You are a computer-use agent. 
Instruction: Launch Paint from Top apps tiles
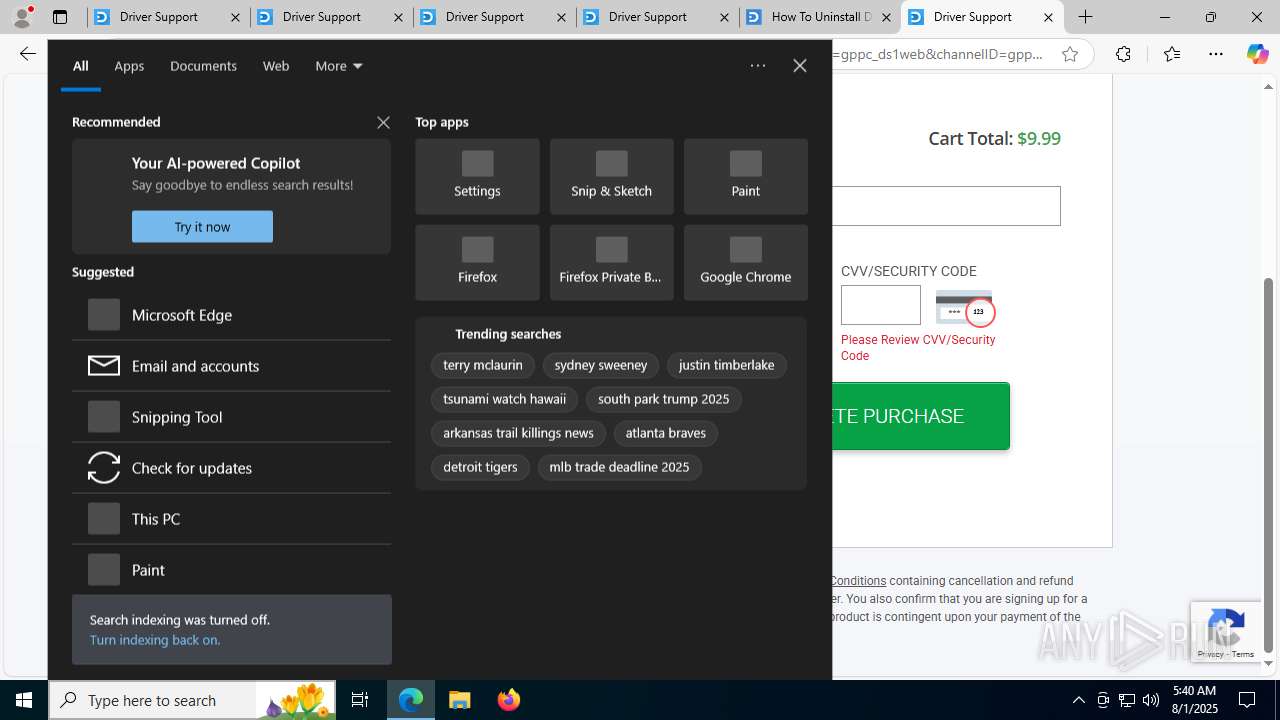(x=745, y=177)
